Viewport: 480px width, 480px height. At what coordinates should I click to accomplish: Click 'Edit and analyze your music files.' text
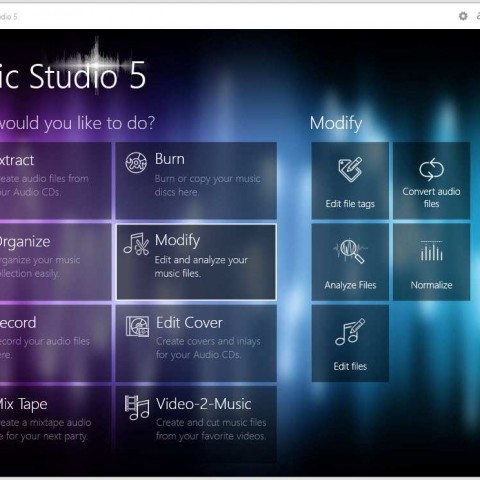[201, 267]
